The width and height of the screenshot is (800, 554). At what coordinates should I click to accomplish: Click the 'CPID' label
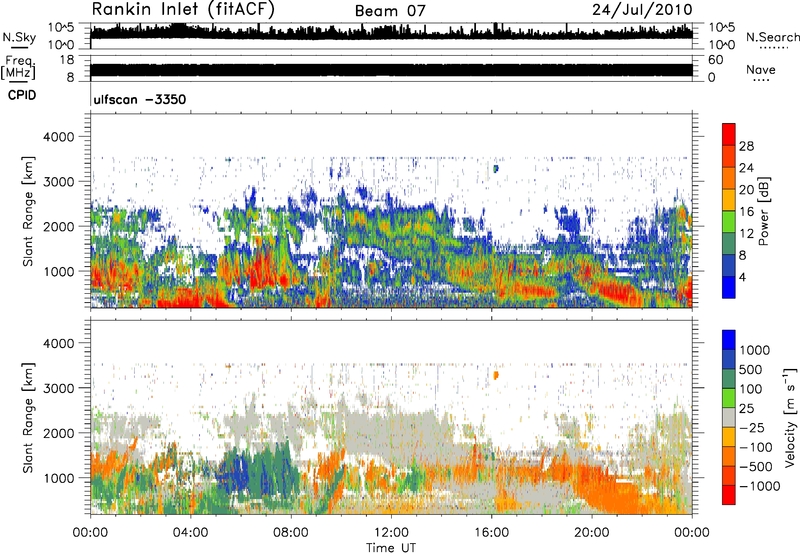21,95
